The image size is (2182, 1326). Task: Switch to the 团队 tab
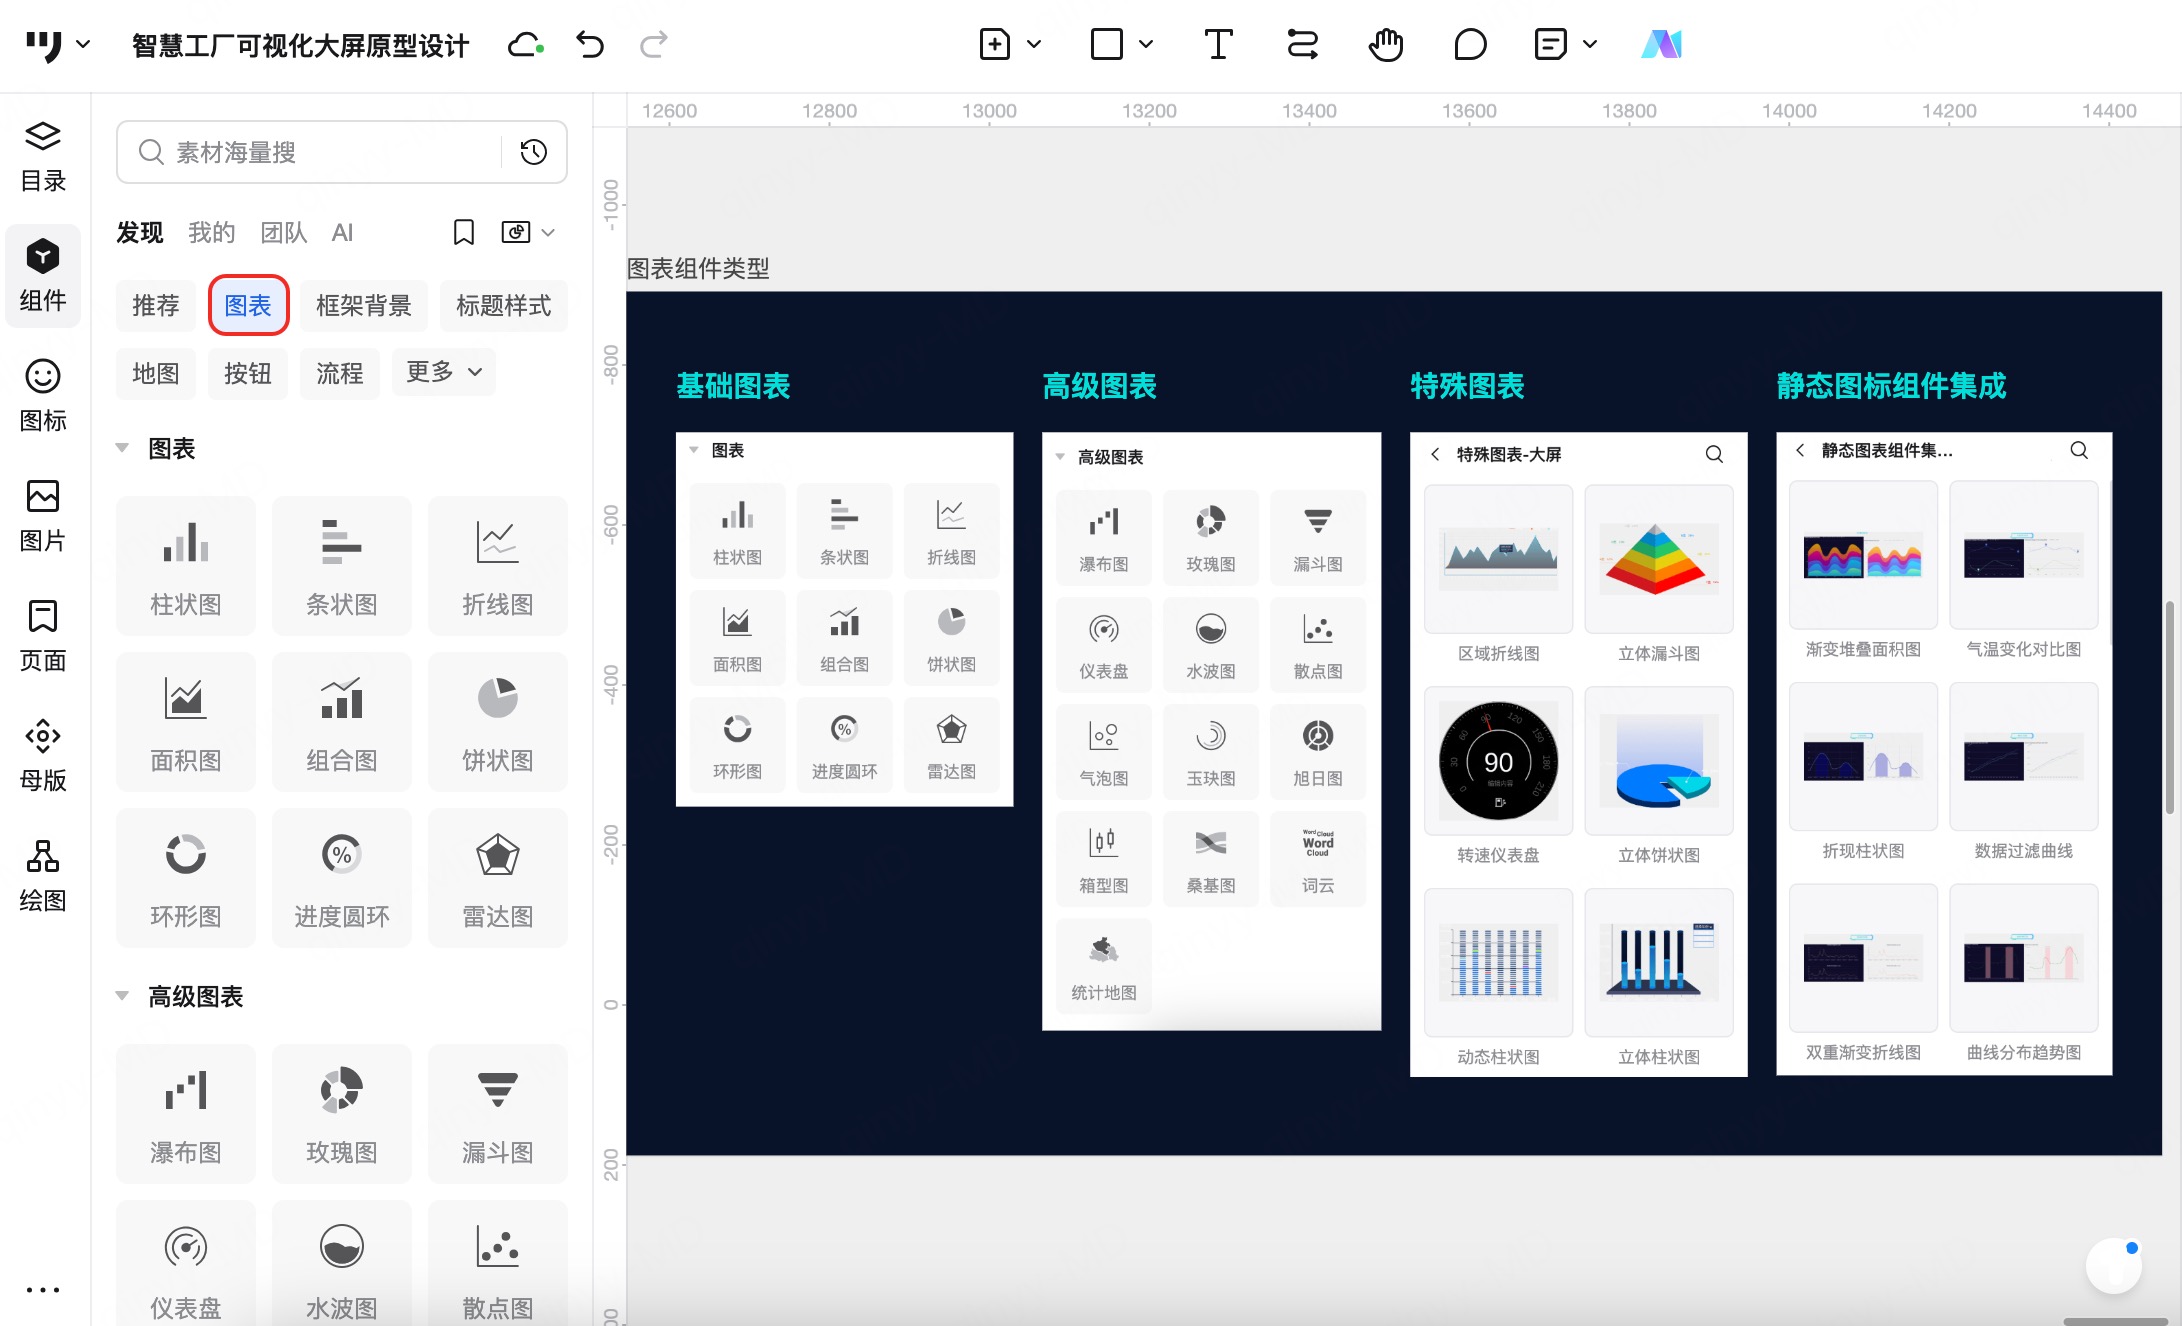(283, 233)
